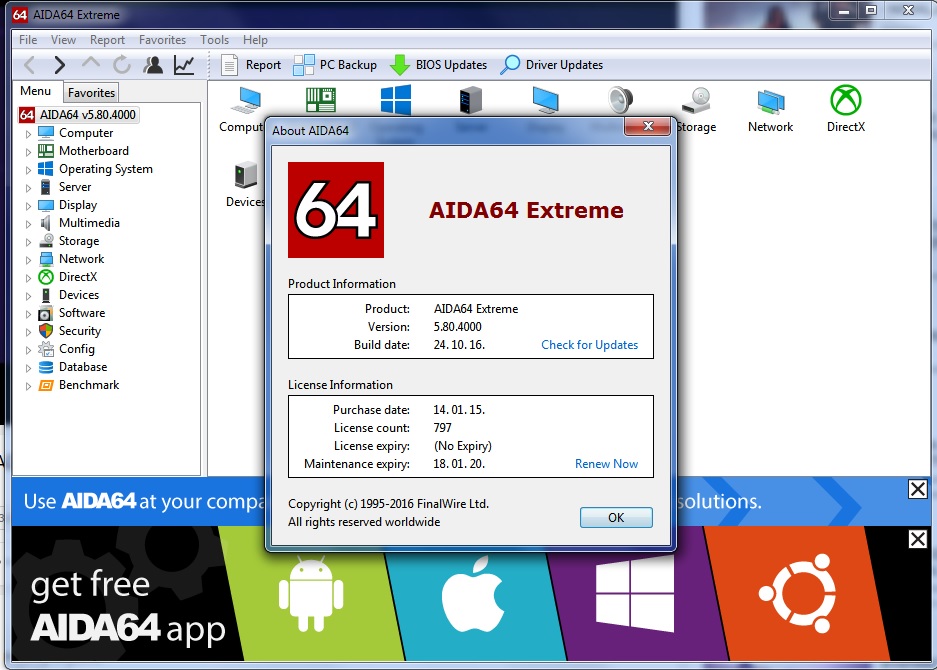Select Database in the tree
The image size is (937, 670).
pyautogui.click(x=83, y=367)
